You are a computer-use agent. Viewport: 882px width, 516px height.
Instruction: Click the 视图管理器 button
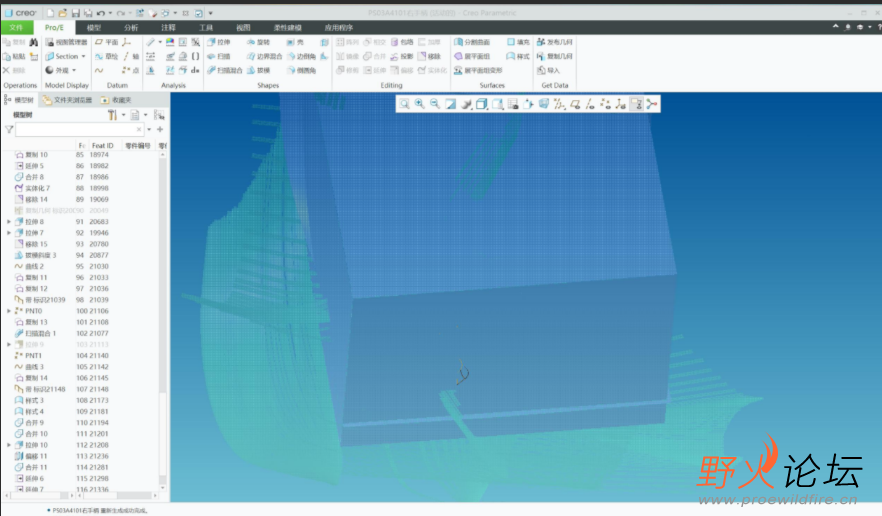66,42
